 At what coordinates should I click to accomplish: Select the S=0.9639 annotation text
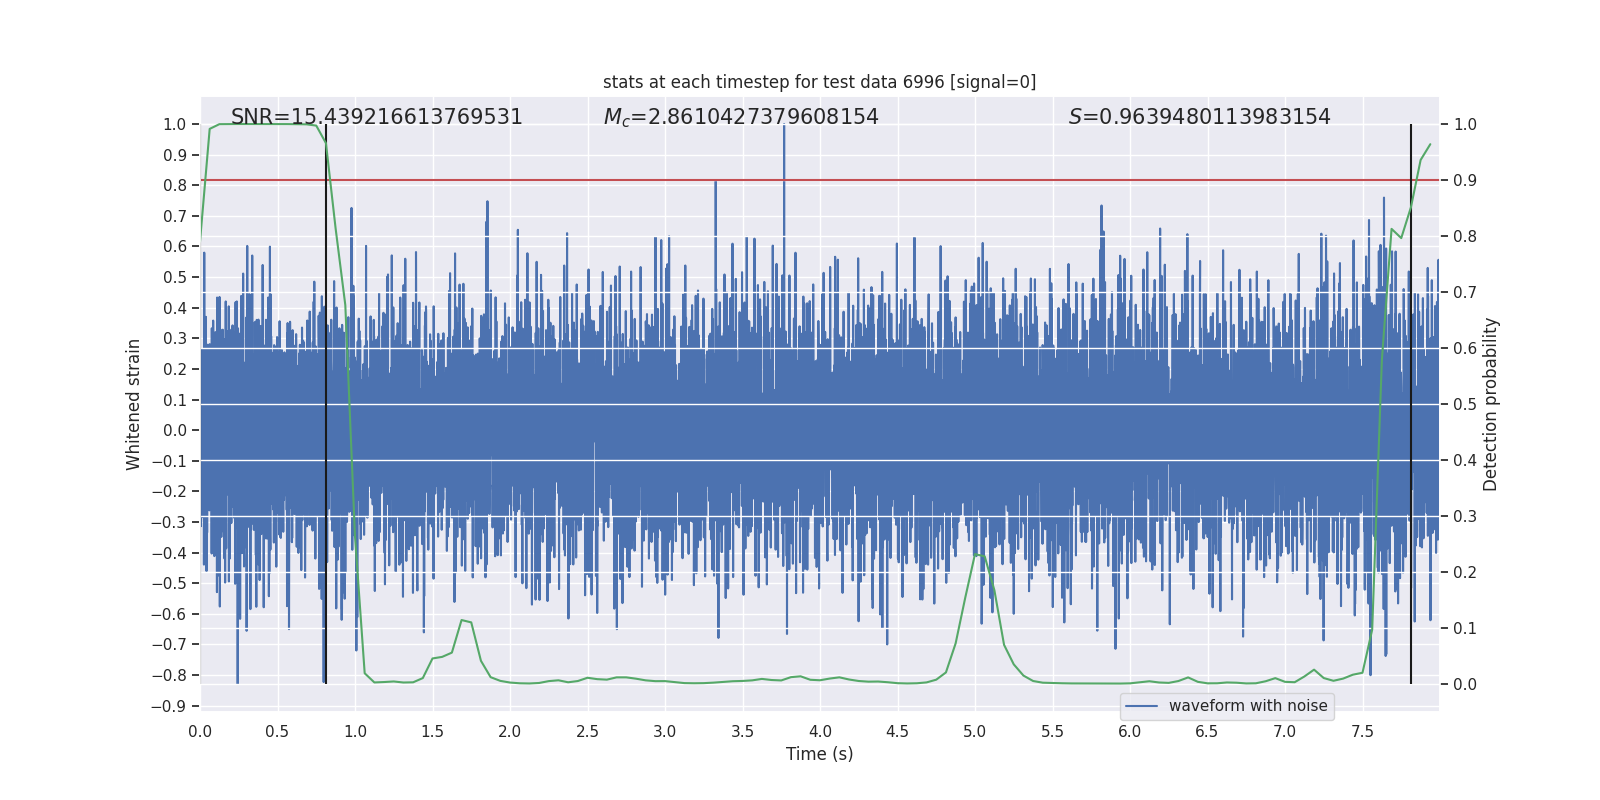tap(1199, 117)
